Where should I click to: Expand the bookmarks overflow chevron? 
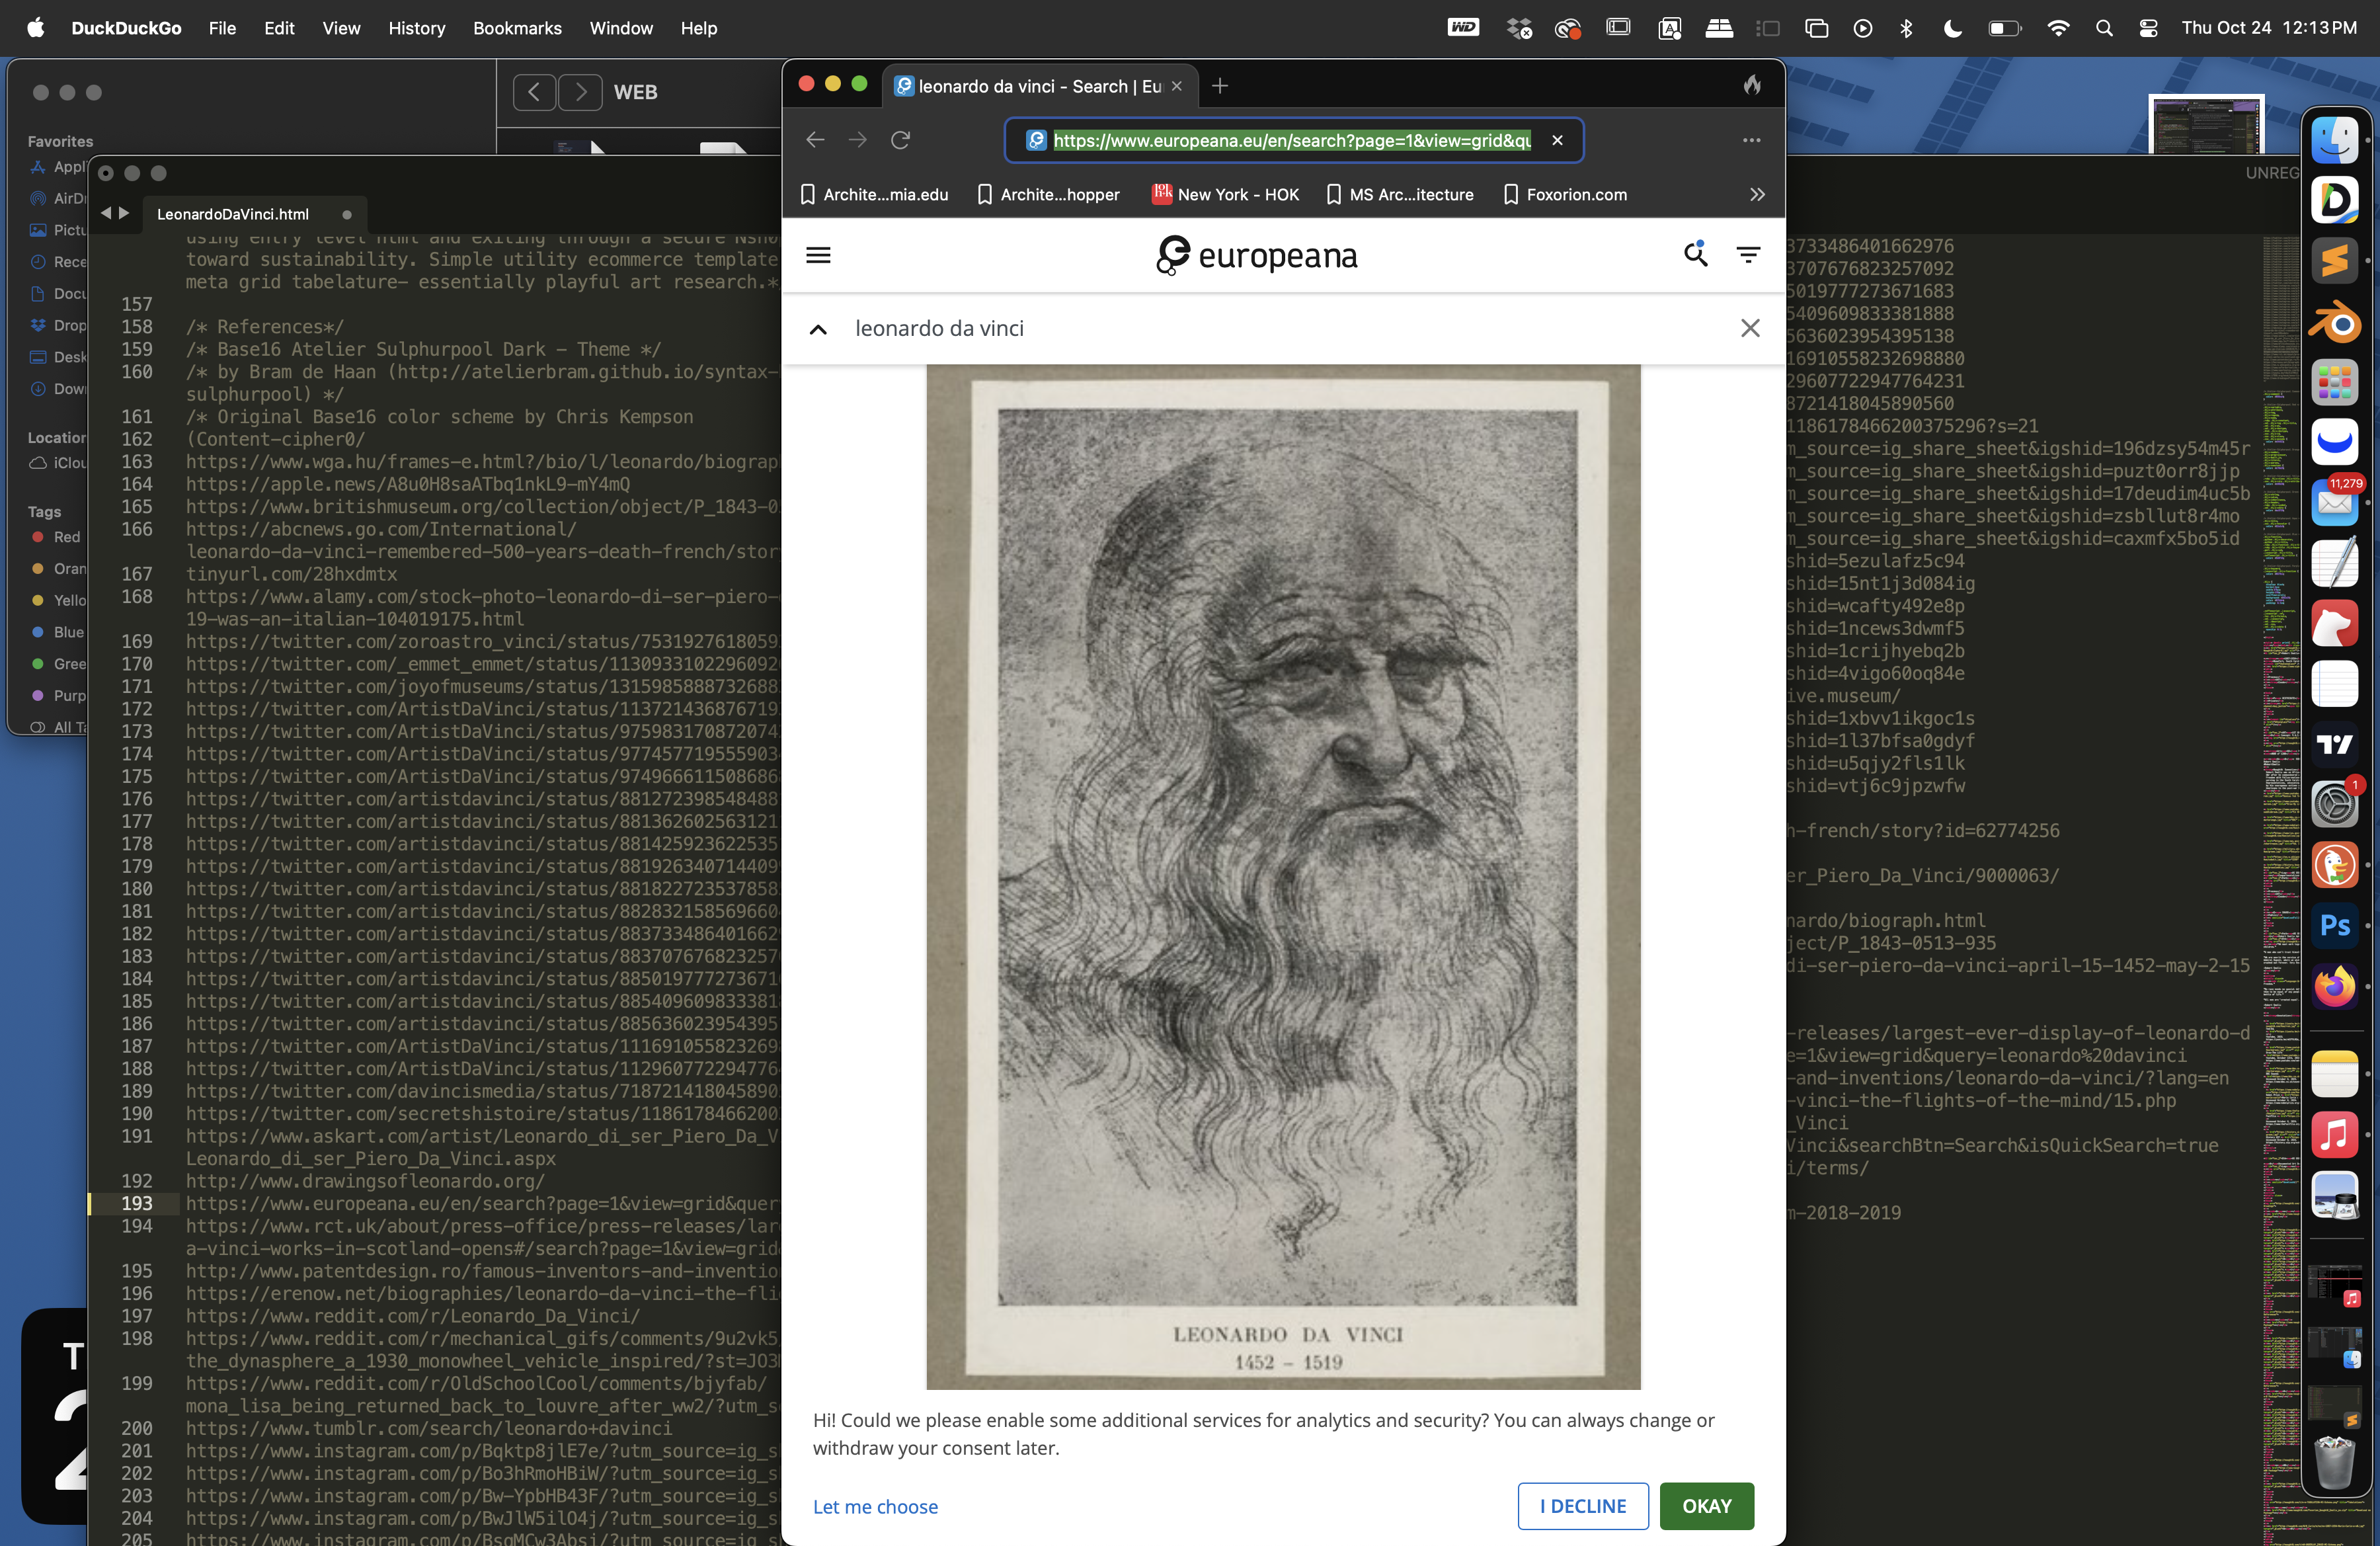[x=1757, y=195]
